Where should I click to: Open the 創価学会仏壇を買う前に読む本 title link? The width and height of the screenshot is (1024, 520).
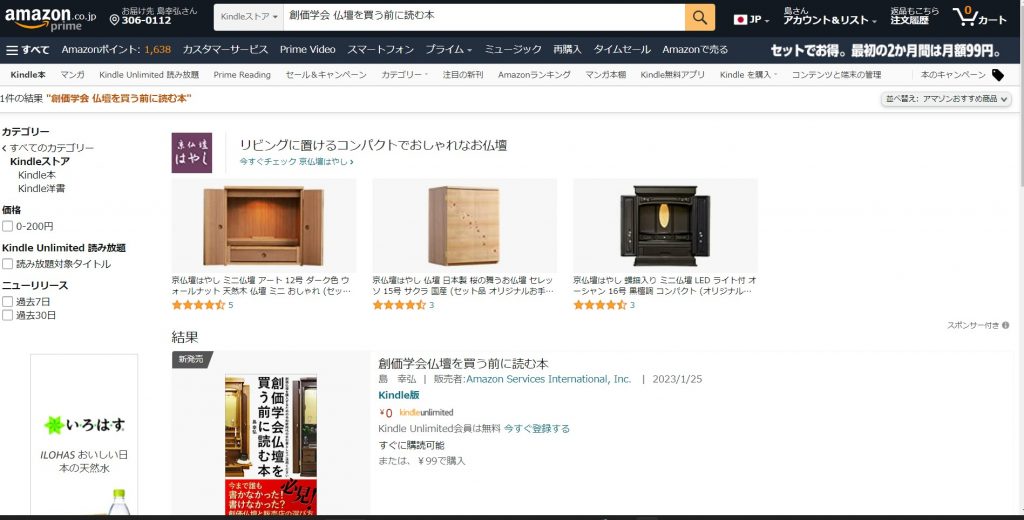click(x=463, y=364)
